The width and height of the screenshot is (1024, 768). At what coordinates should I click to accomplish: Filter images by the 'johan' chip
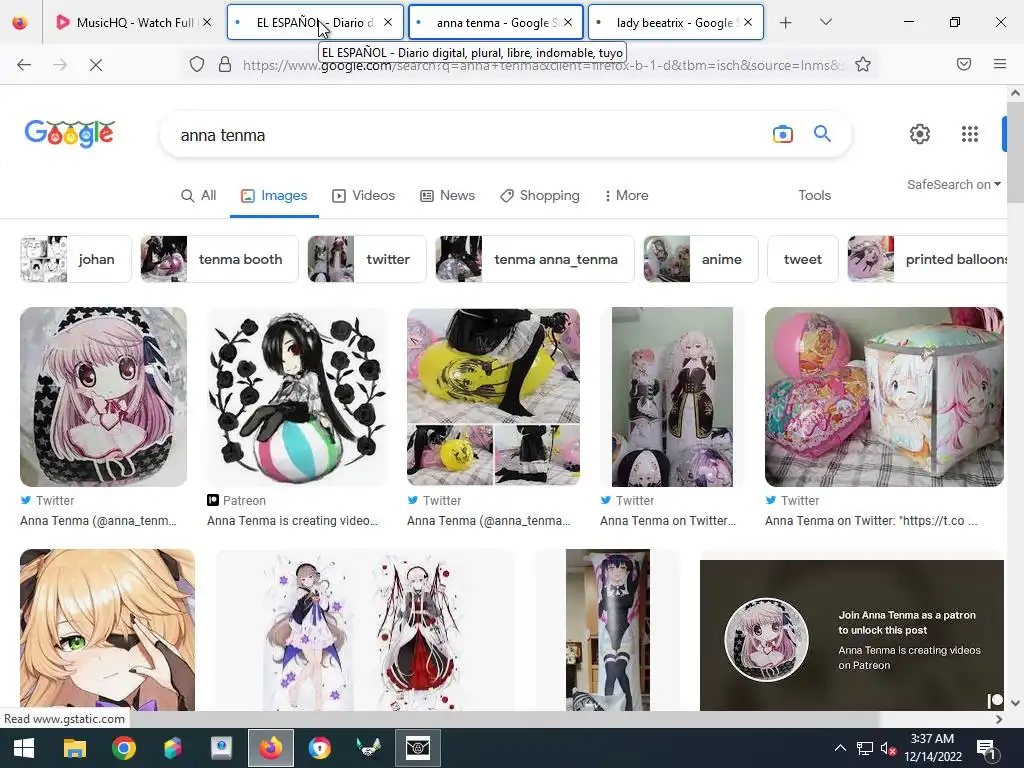click(76, 259)
